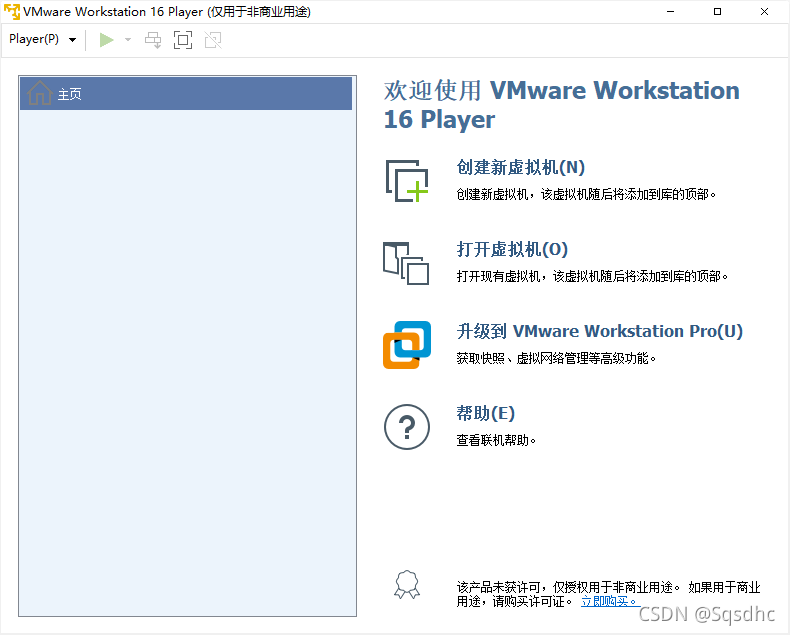Expand the power options dropdown arrow
This screenshot has height=635, width=790.
coord(128,40)
